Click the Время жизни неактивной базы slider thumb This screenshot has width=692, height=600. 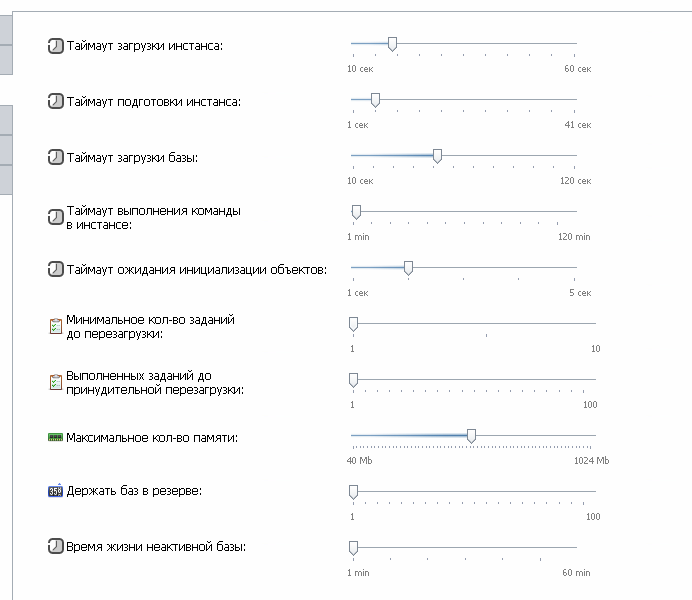point(353,547)
